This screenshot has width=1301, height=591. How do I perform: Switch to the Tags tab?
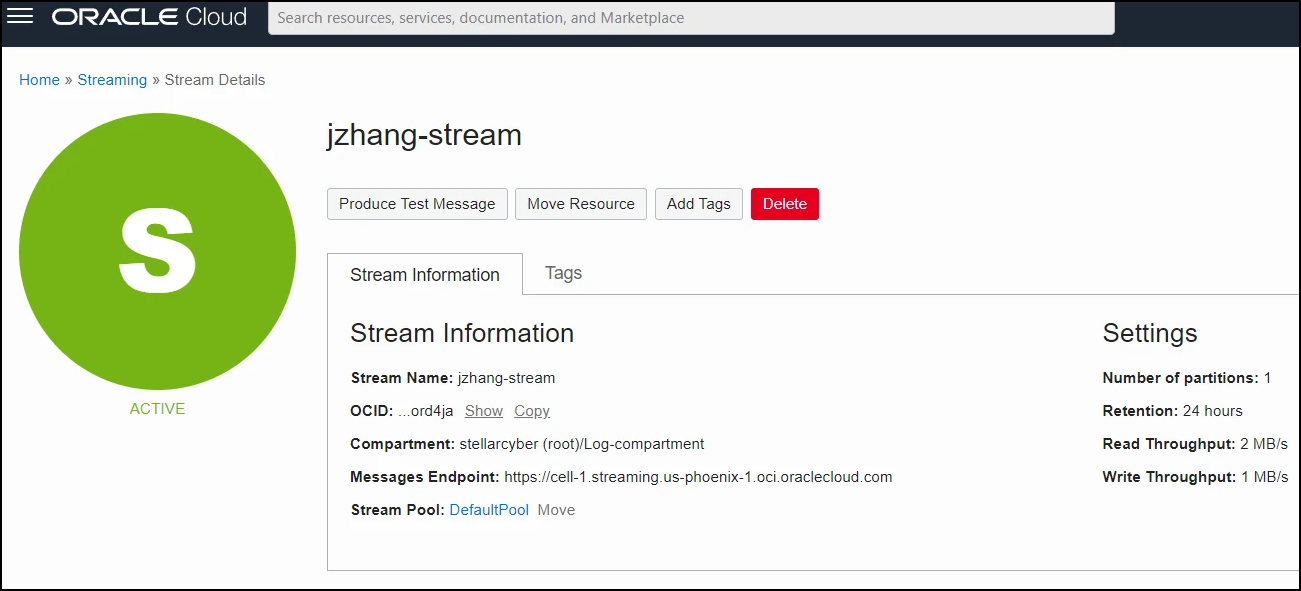563,273
